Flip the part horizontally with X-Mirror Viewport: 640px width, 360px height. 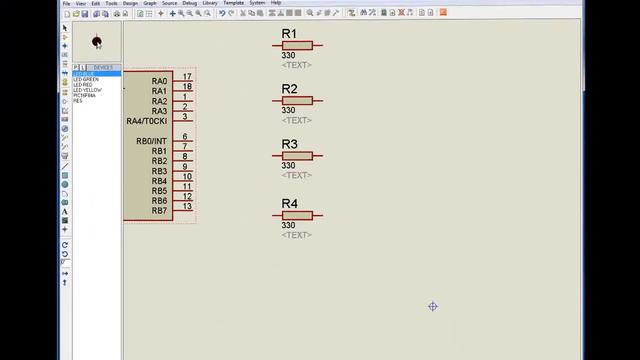coord(65,273)
